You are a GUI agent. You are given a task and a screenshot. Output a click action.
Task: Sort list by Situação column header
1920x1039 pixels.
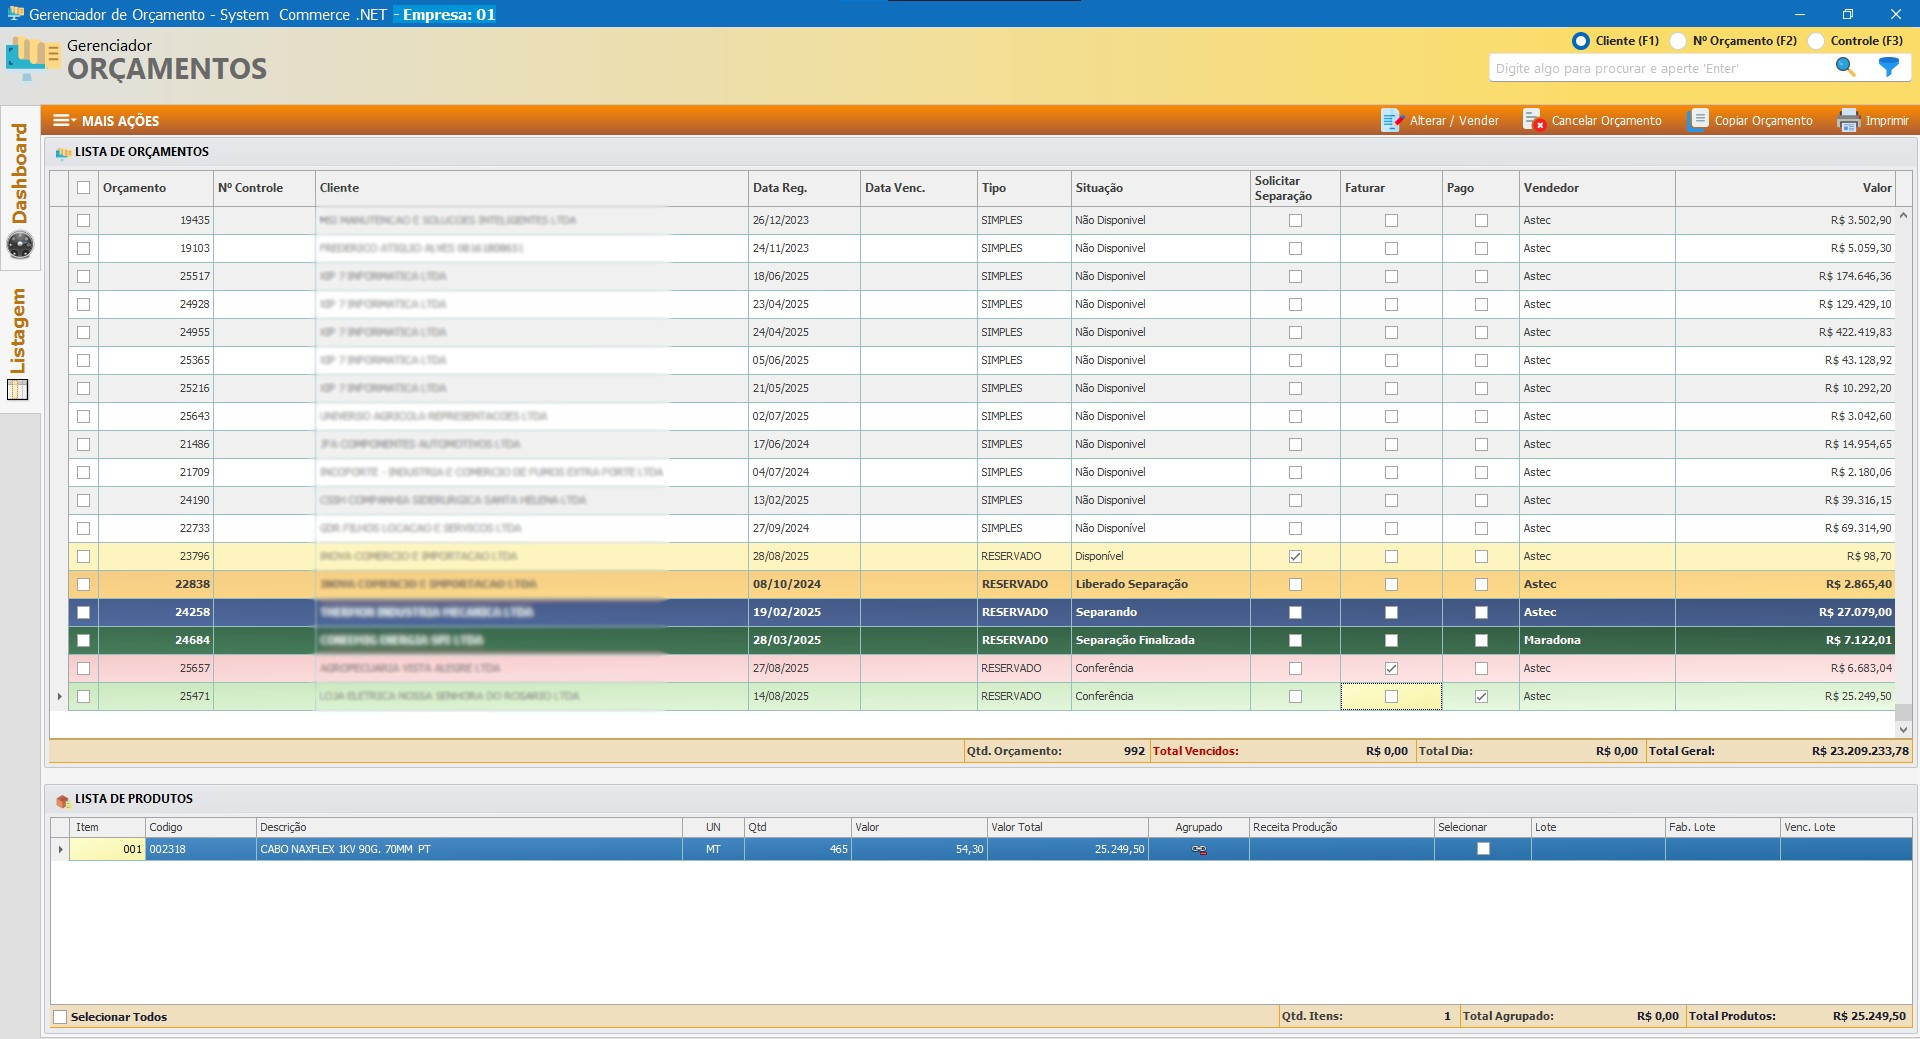tap(1099, 188)
